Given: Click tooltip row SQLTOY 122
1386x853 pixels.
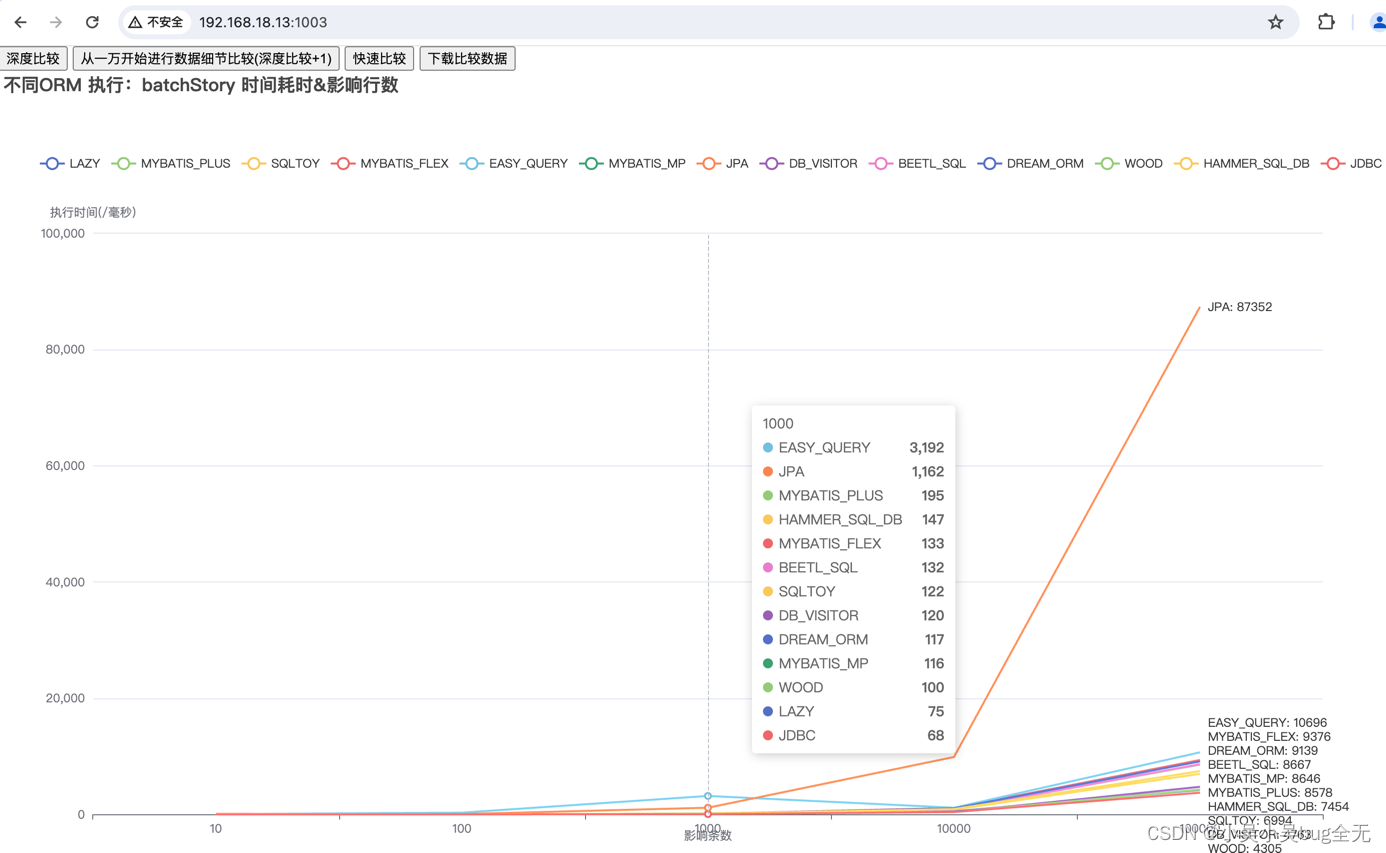Looking at the screenshot, I should (x=853, y=592).
